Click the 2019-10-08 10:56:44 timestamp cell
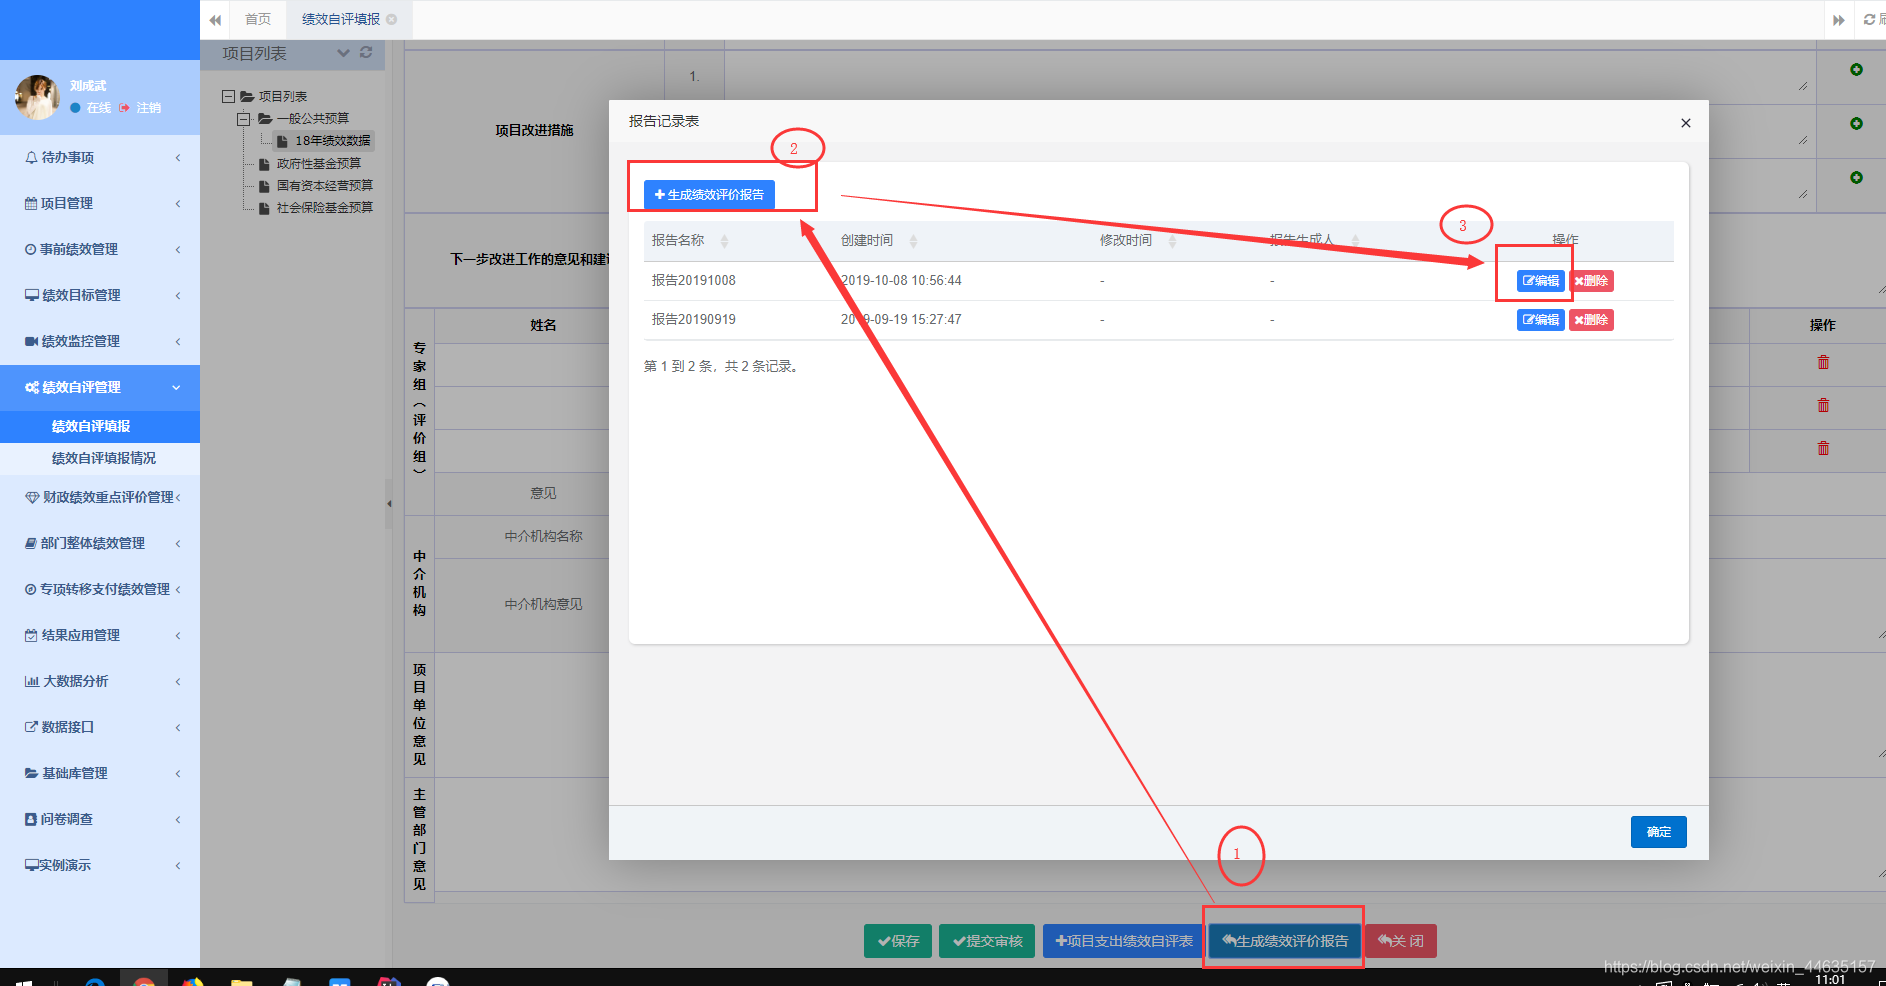Viewport: 1886px width, 986px height. 901,281
